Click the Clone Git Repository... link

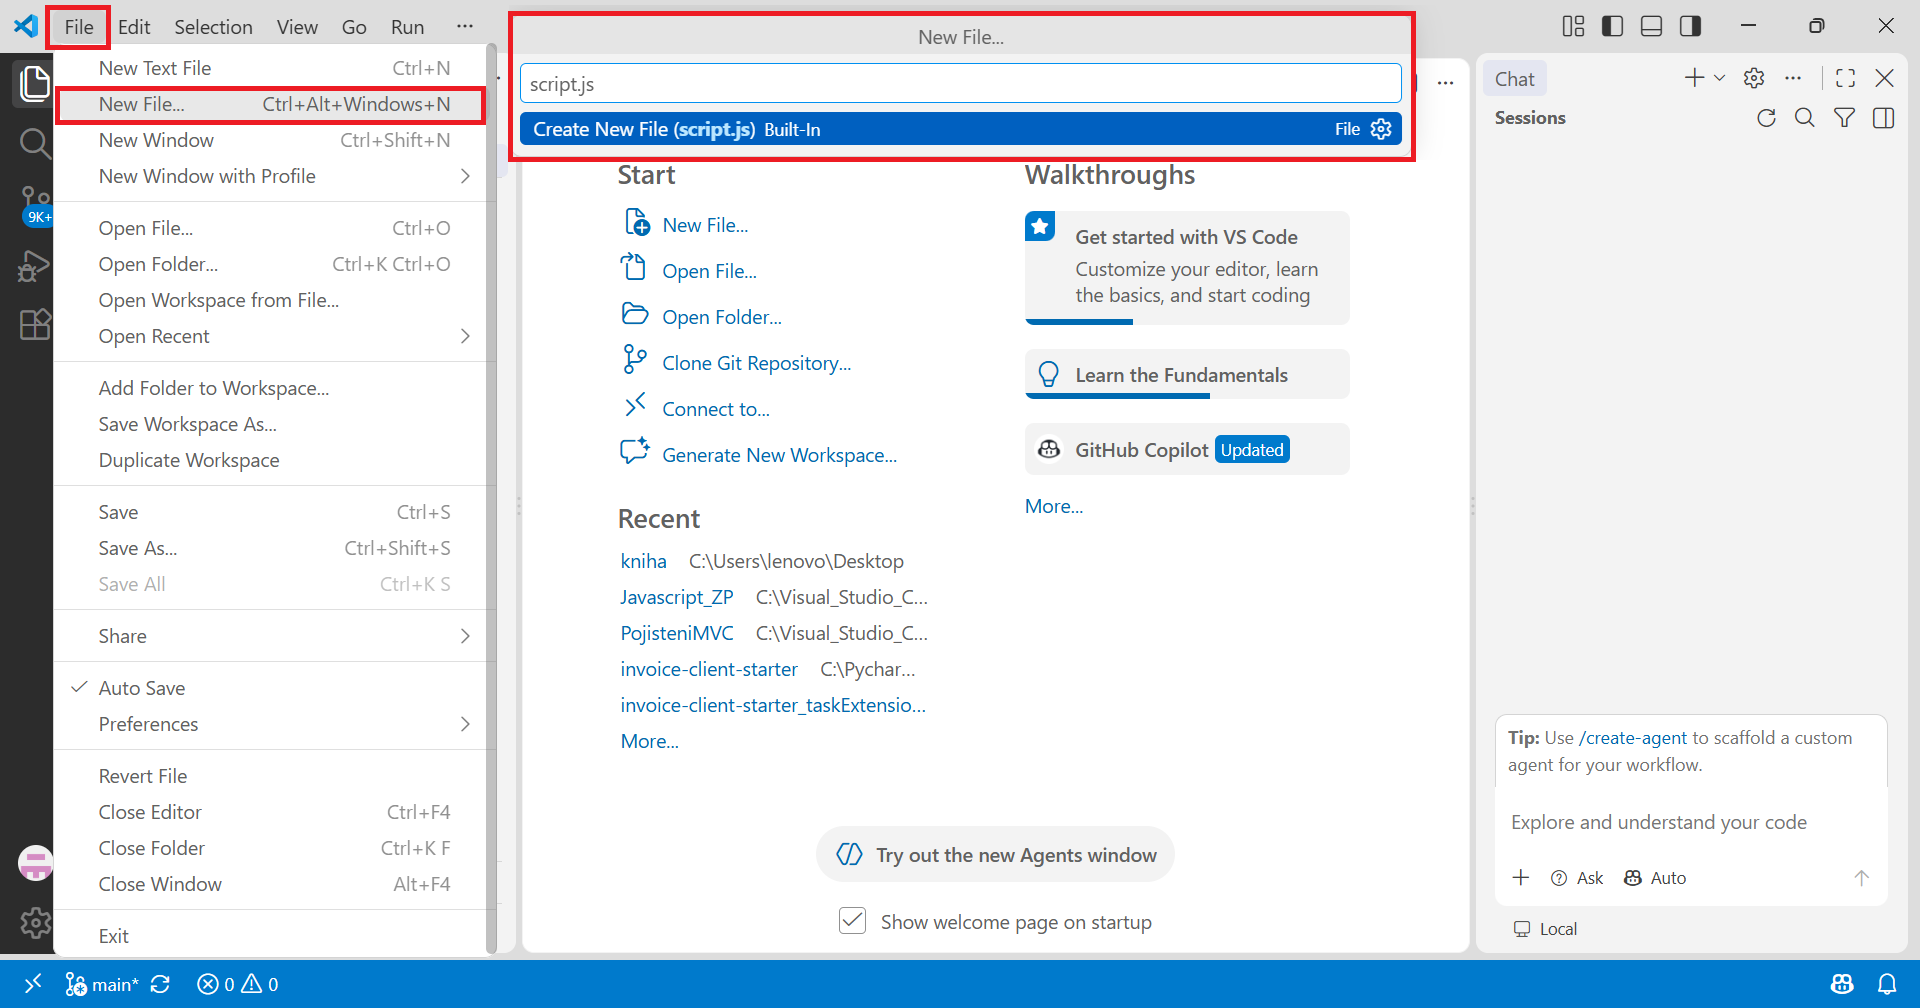click(x=756, y=363)
